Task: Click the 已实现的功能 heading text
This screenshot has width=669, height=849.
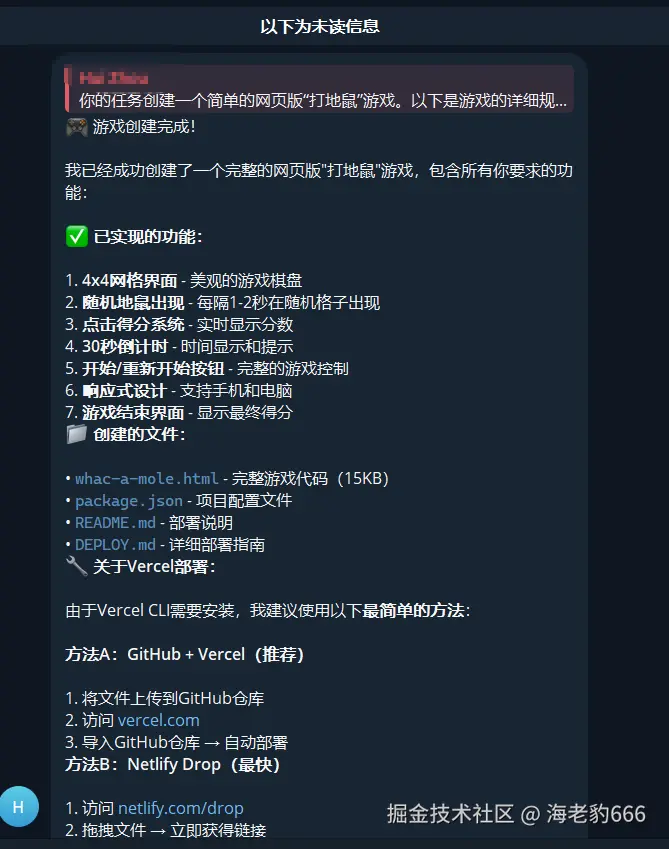Action: [148, 237]
